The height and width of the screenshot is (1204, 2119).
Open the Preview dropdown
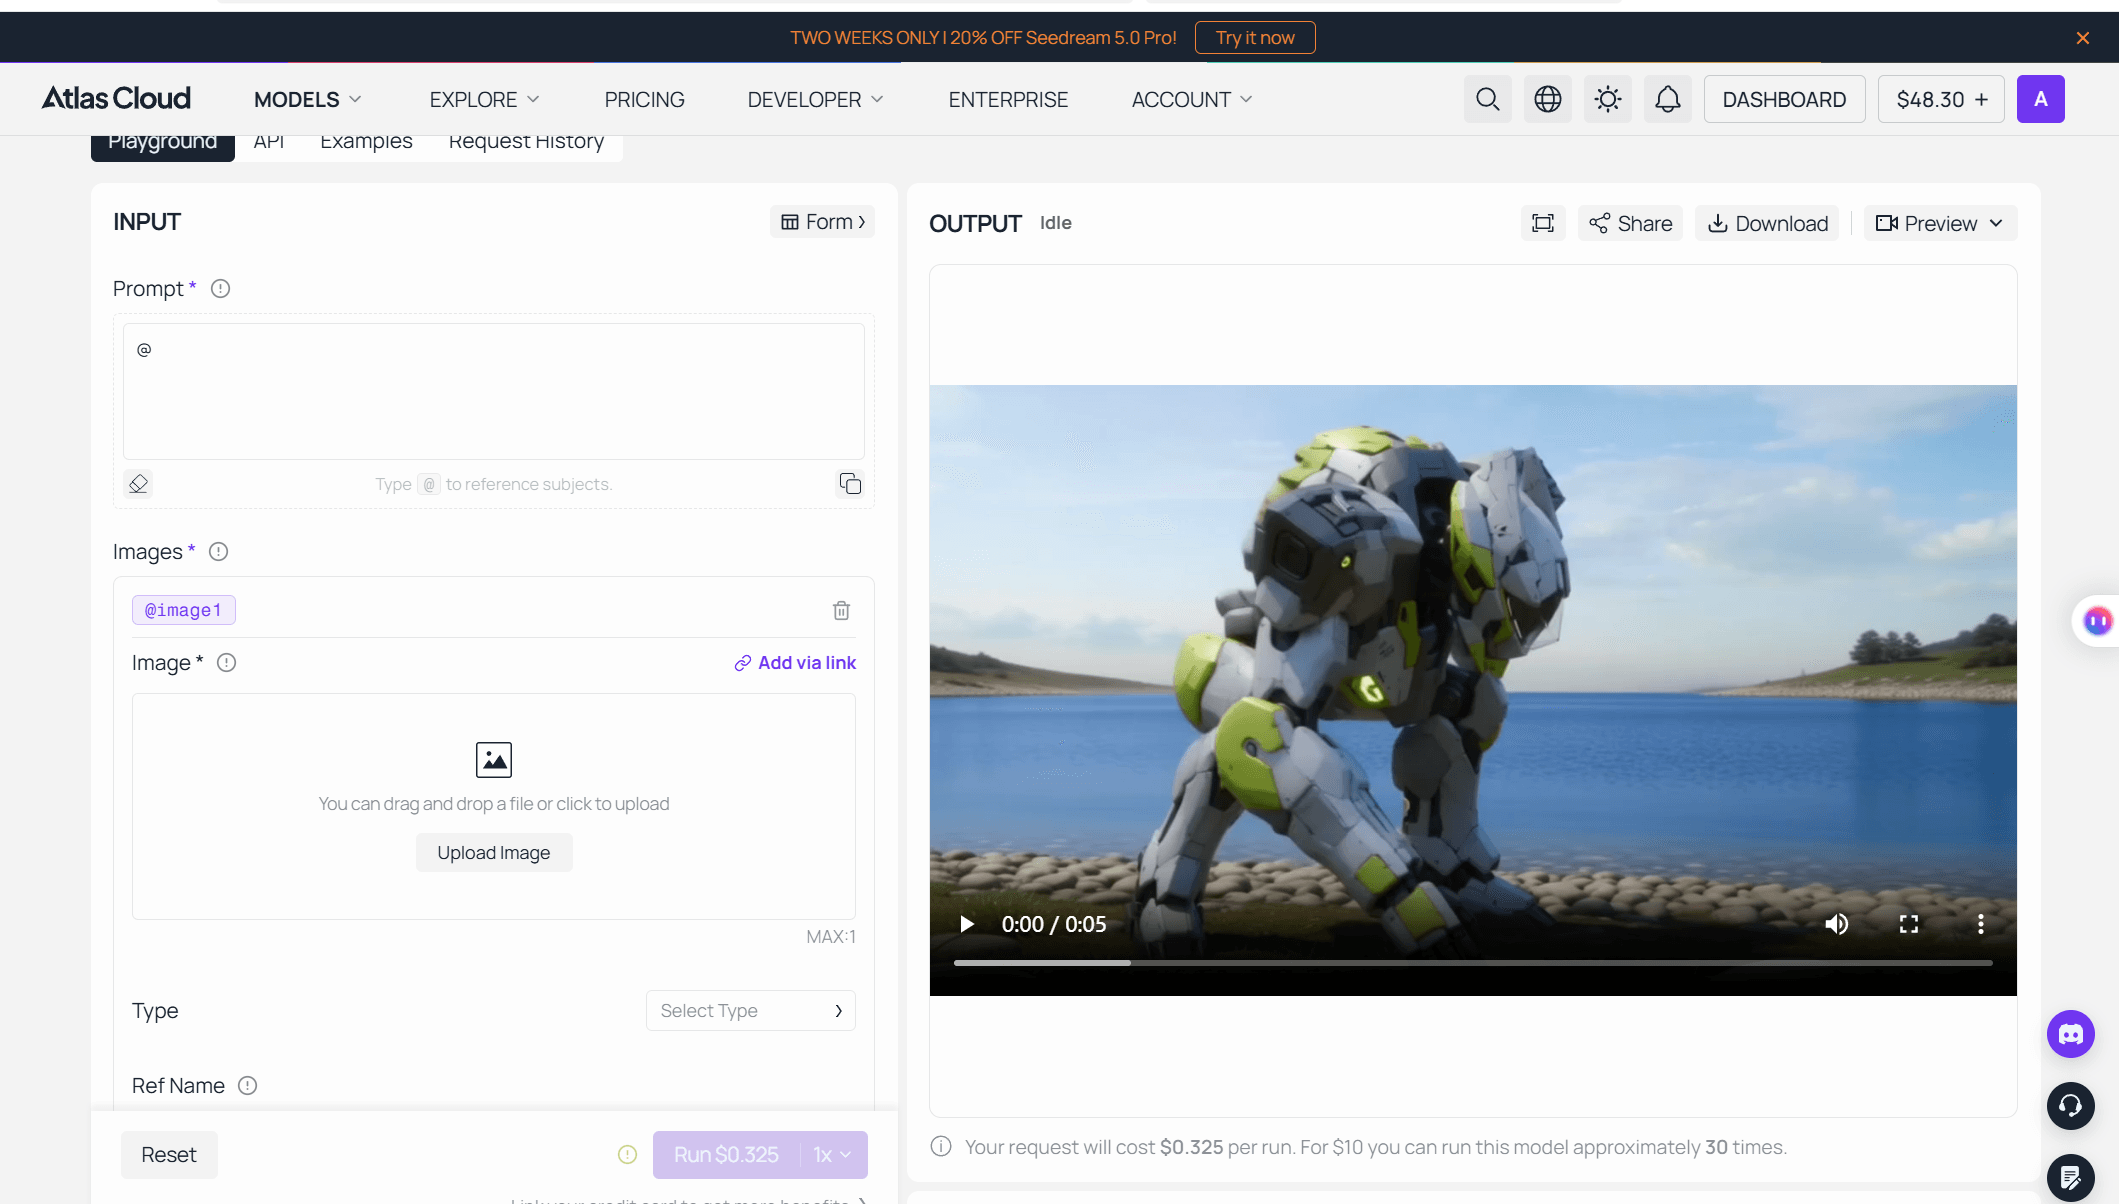coord(1940,223)
